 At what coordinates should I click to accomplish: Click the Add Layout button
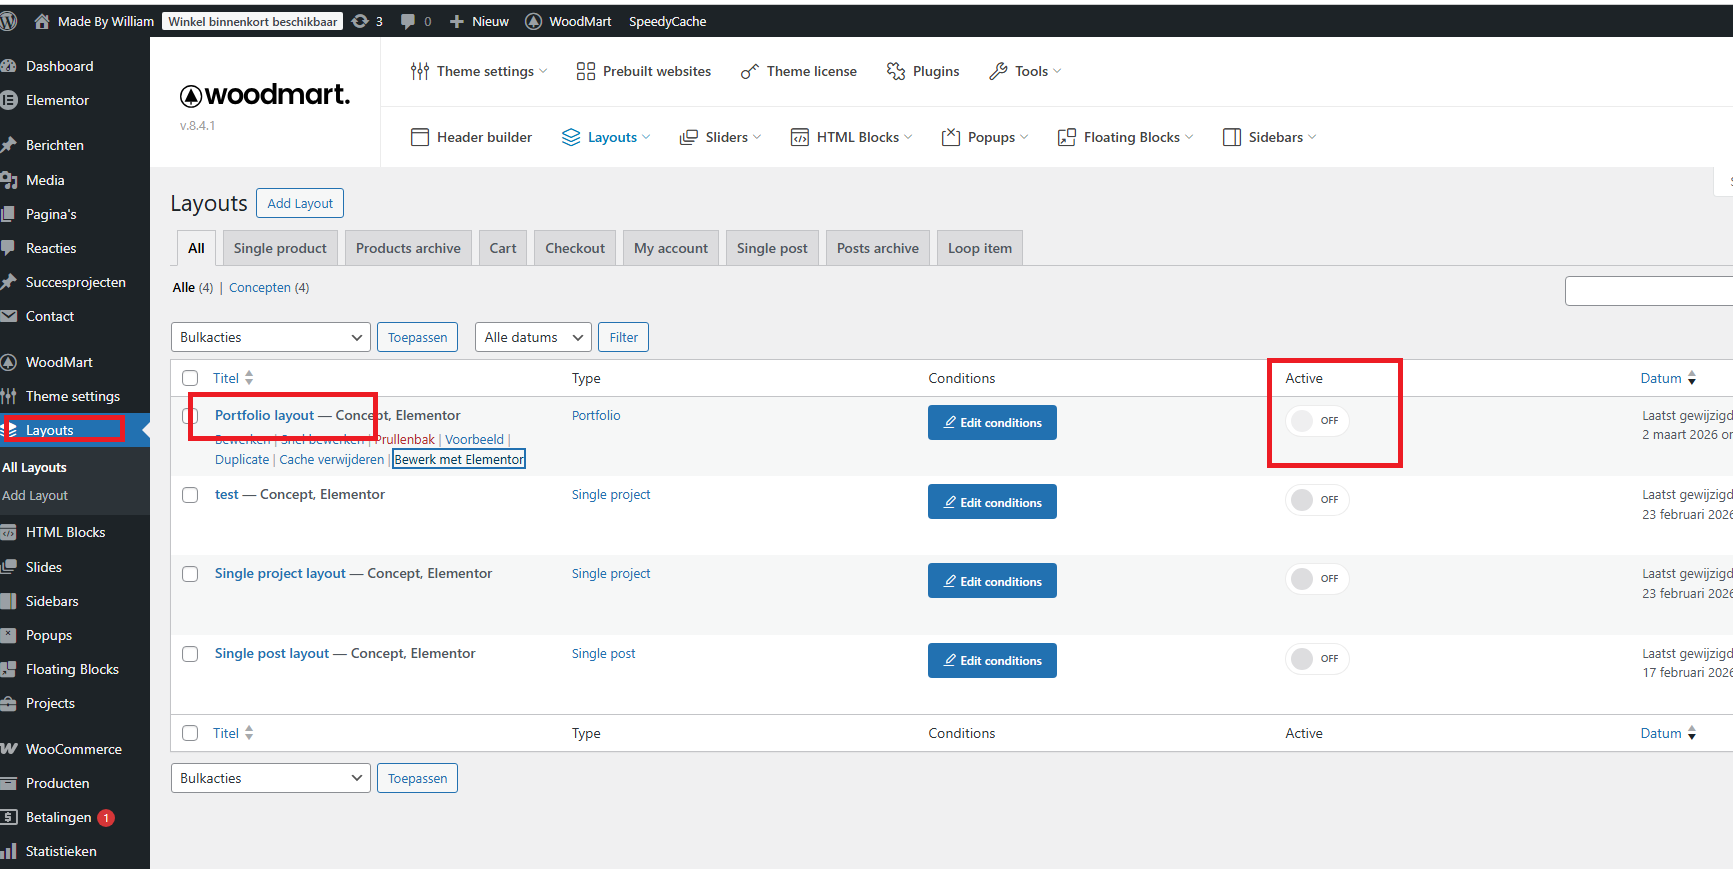click(300, 203)
